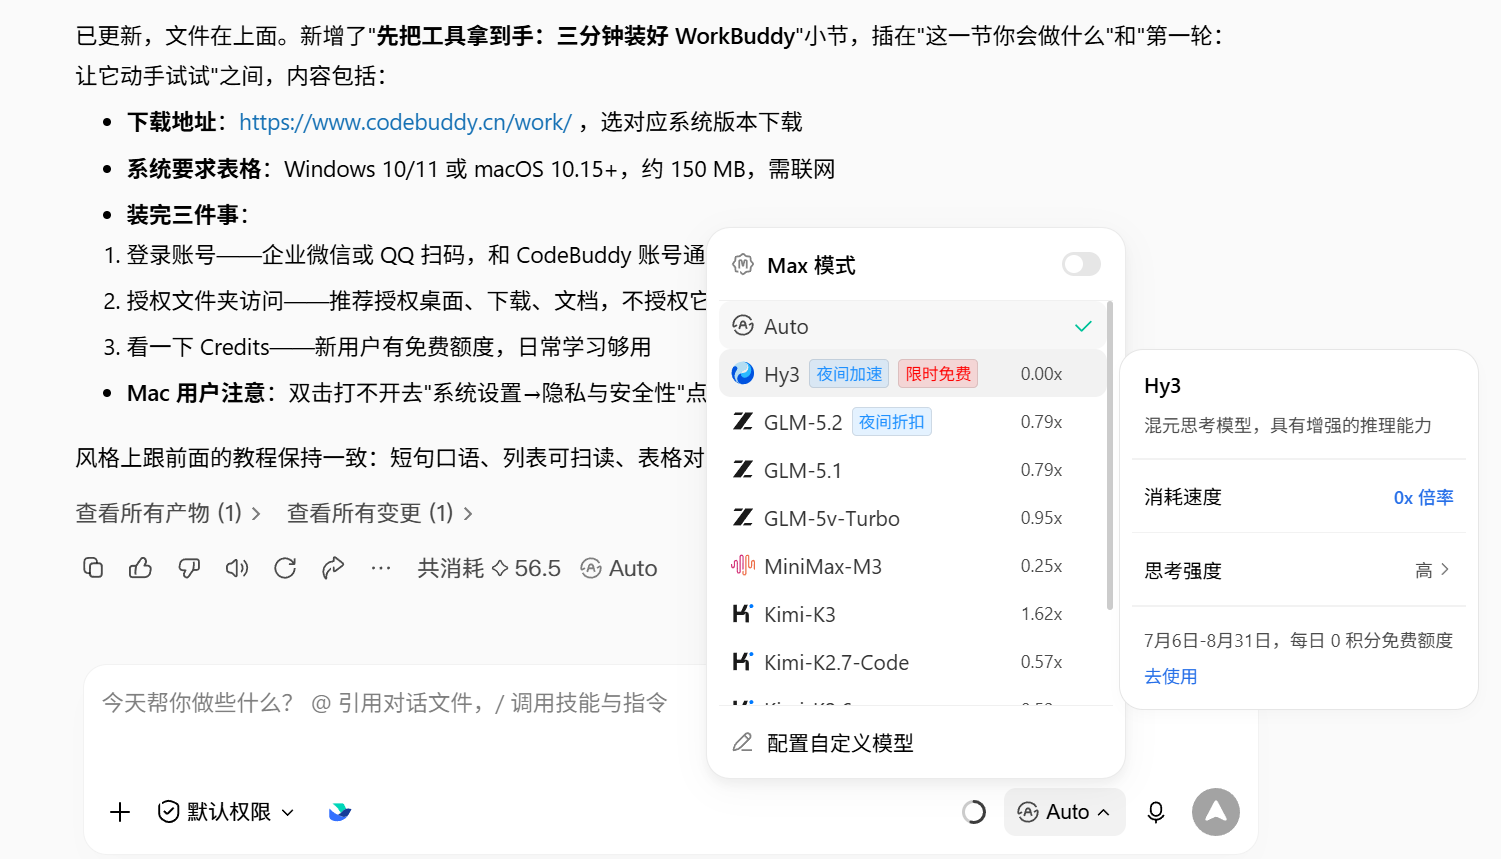Screen dimensions: 1501x859
Task: Send the message with the arrow button
Action: click(x=1216, y=812)
